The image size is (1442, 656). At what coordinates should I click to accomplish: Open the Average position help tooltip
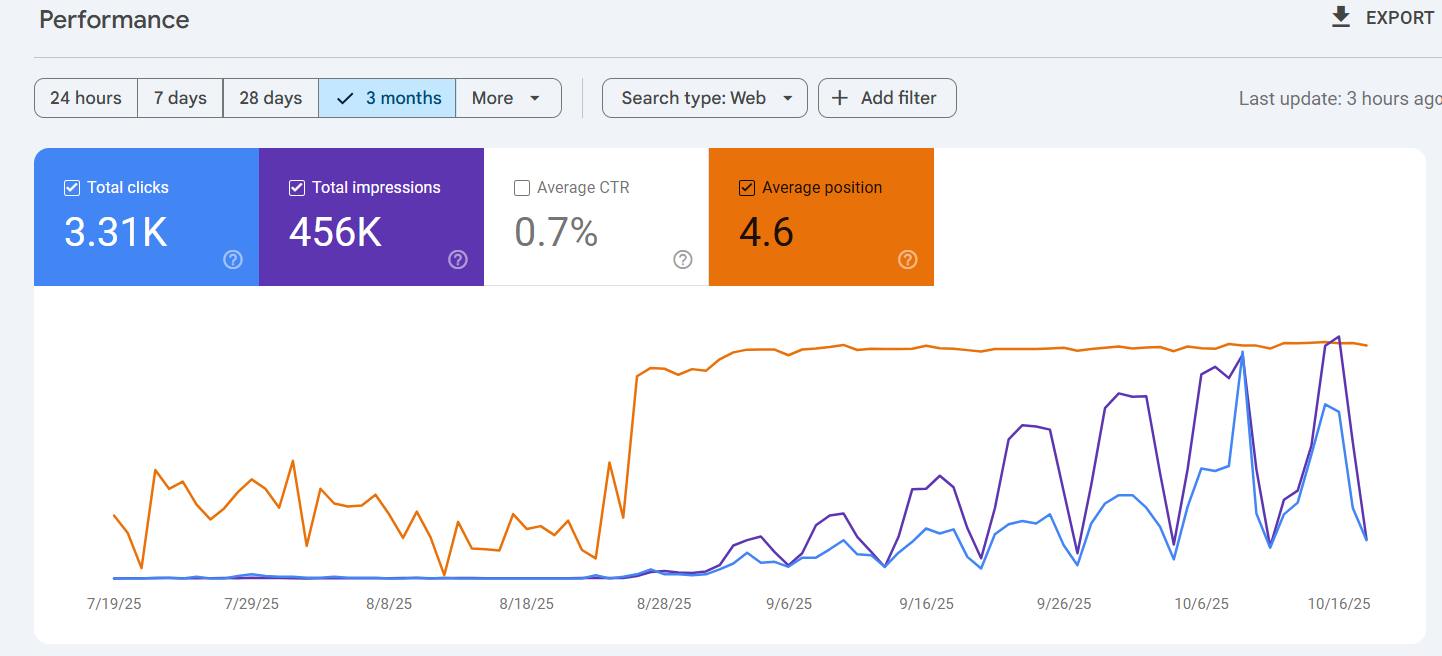(907, 259)
